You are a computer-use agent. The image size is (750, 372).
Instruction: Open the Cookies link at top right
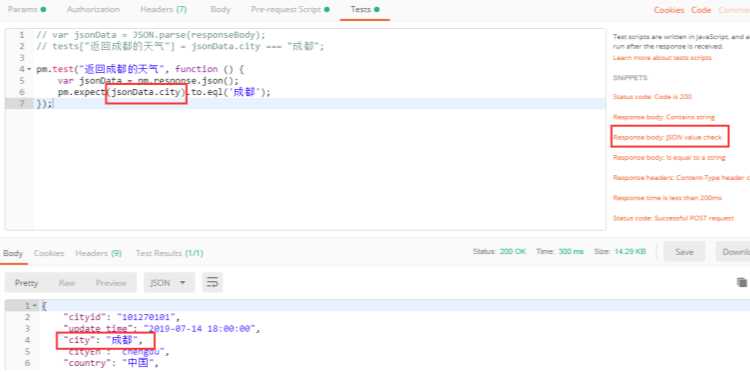pos(669,10)
